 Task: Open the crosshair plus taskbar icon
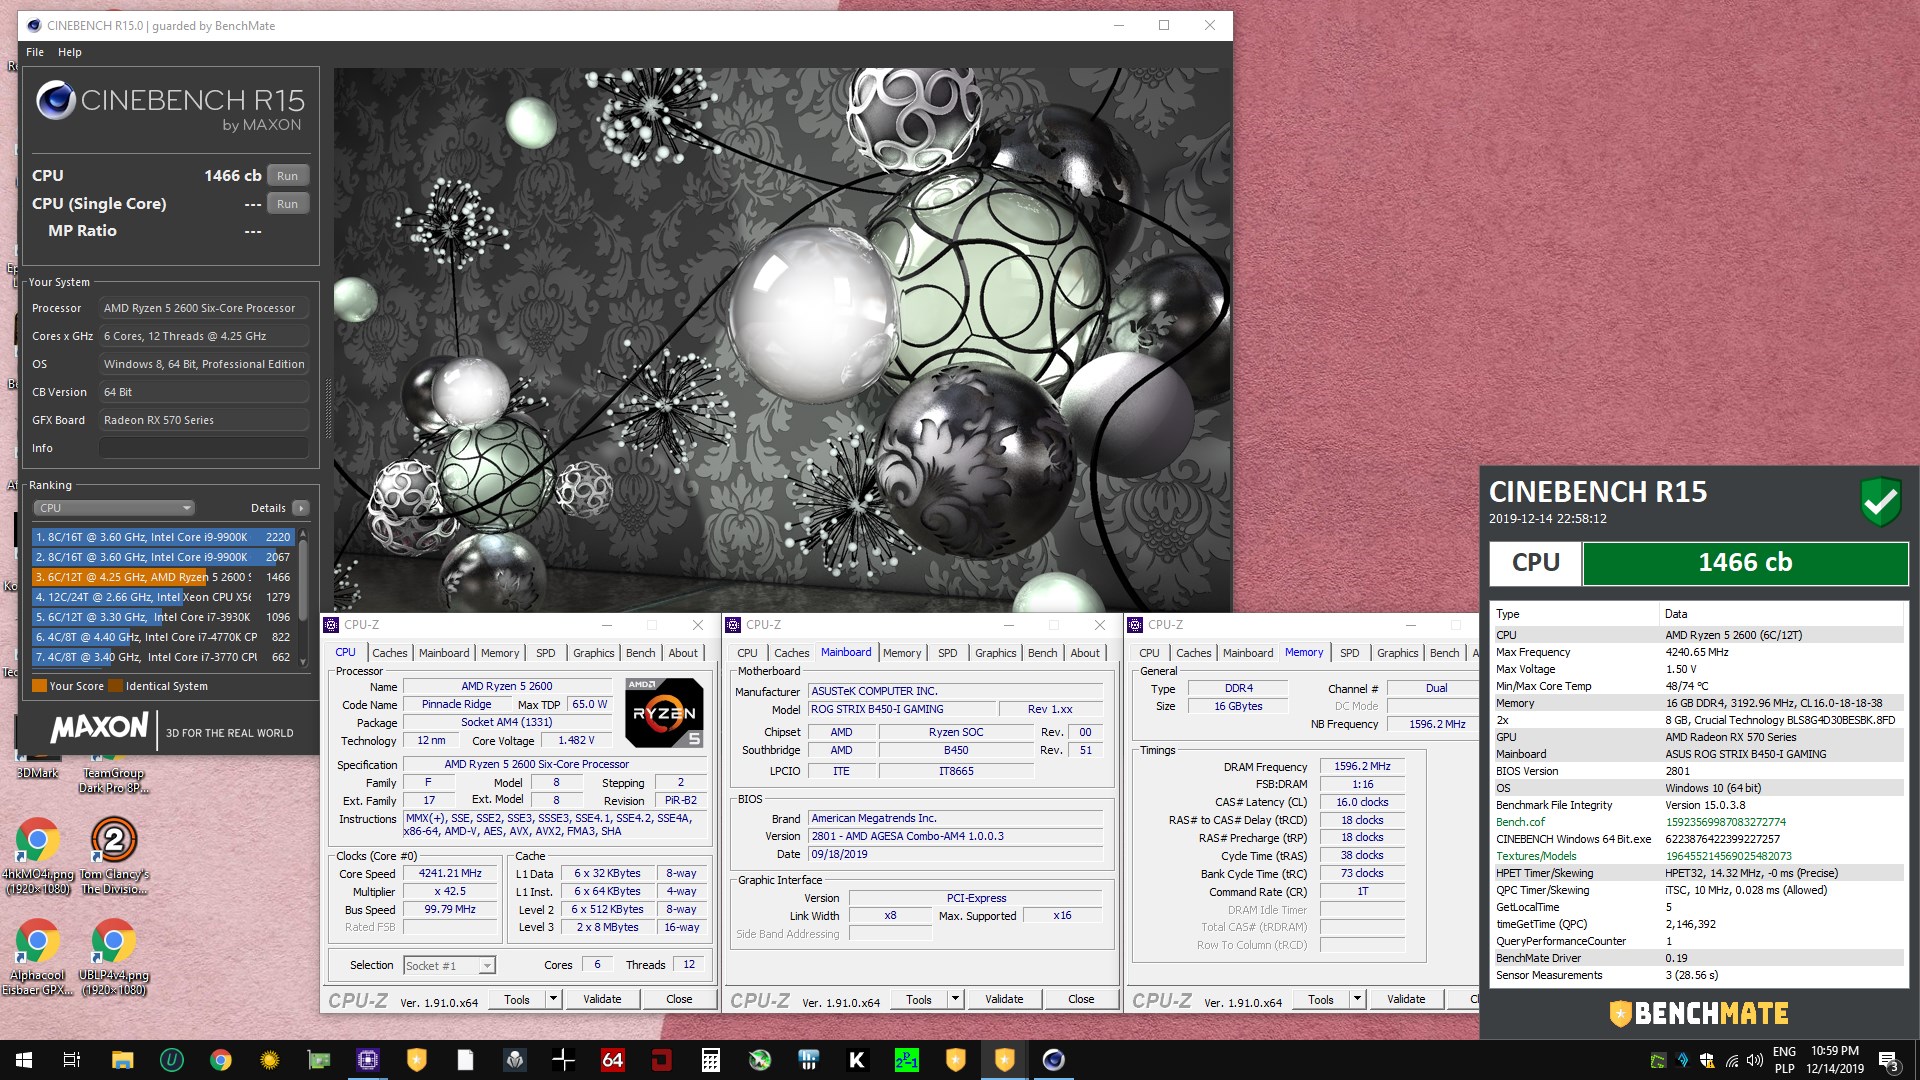click(x=563, y=1060)
